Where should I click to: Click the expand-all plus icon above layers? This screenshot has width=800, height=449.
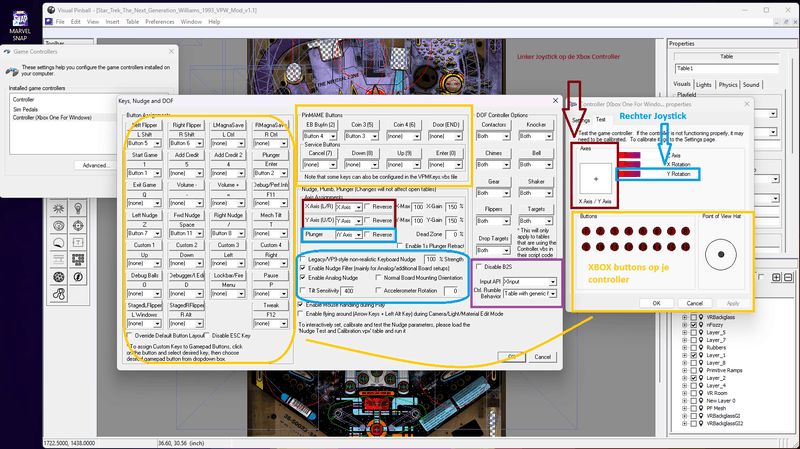click(776, 277)
